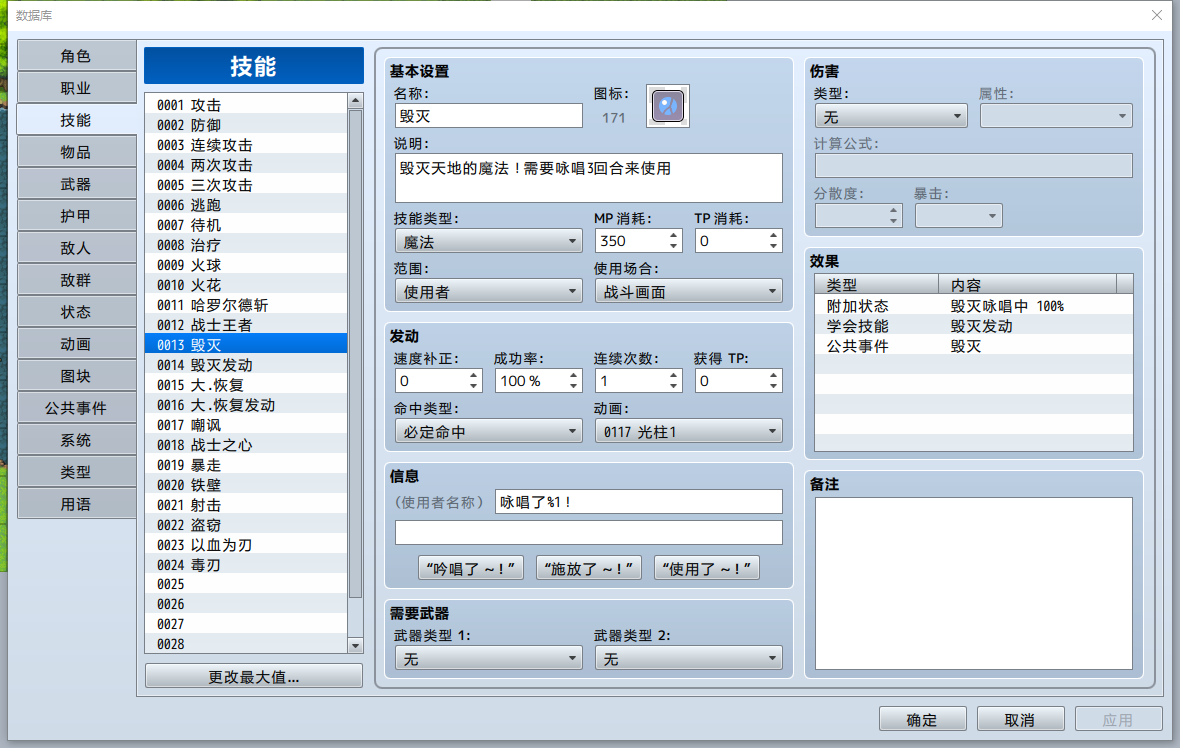This screenshot has width=1180, height=748.
Task: Click inside the 备注 notes box
Action: click(974, 583)
